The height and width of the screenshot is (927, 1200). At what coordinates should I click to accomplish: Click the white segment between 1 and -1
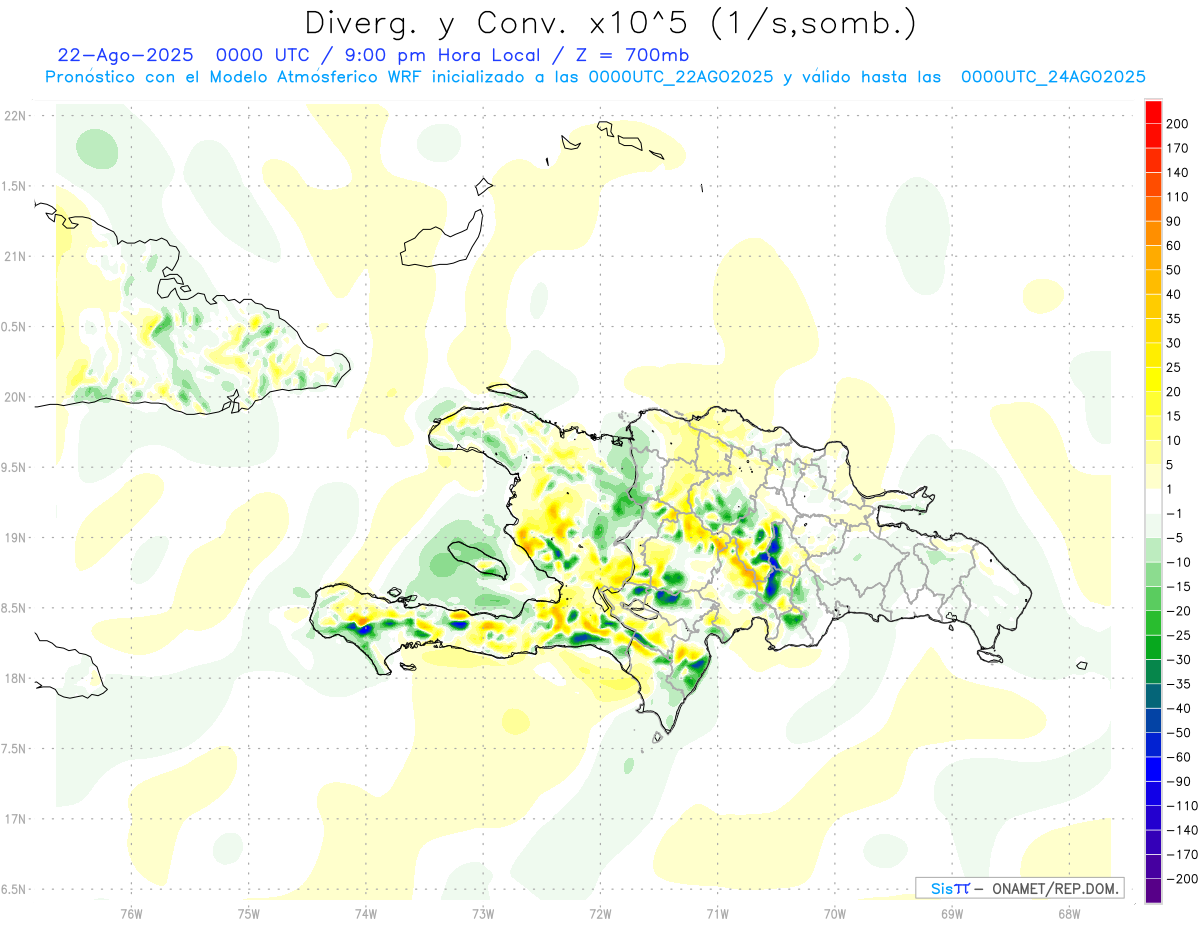tap(1153, 502)
